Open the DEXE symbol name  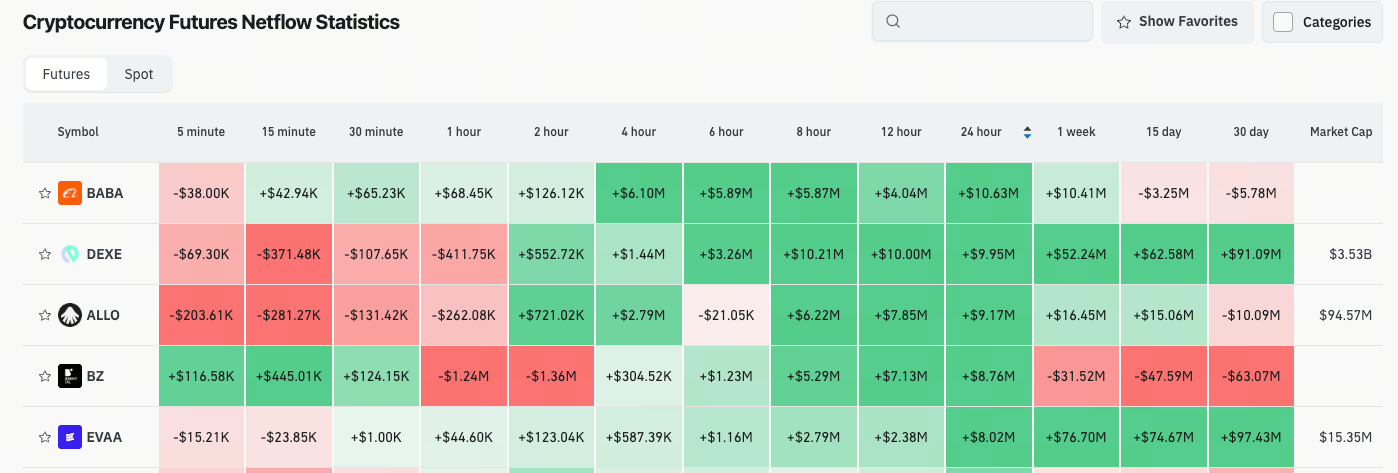click(104, 254)
